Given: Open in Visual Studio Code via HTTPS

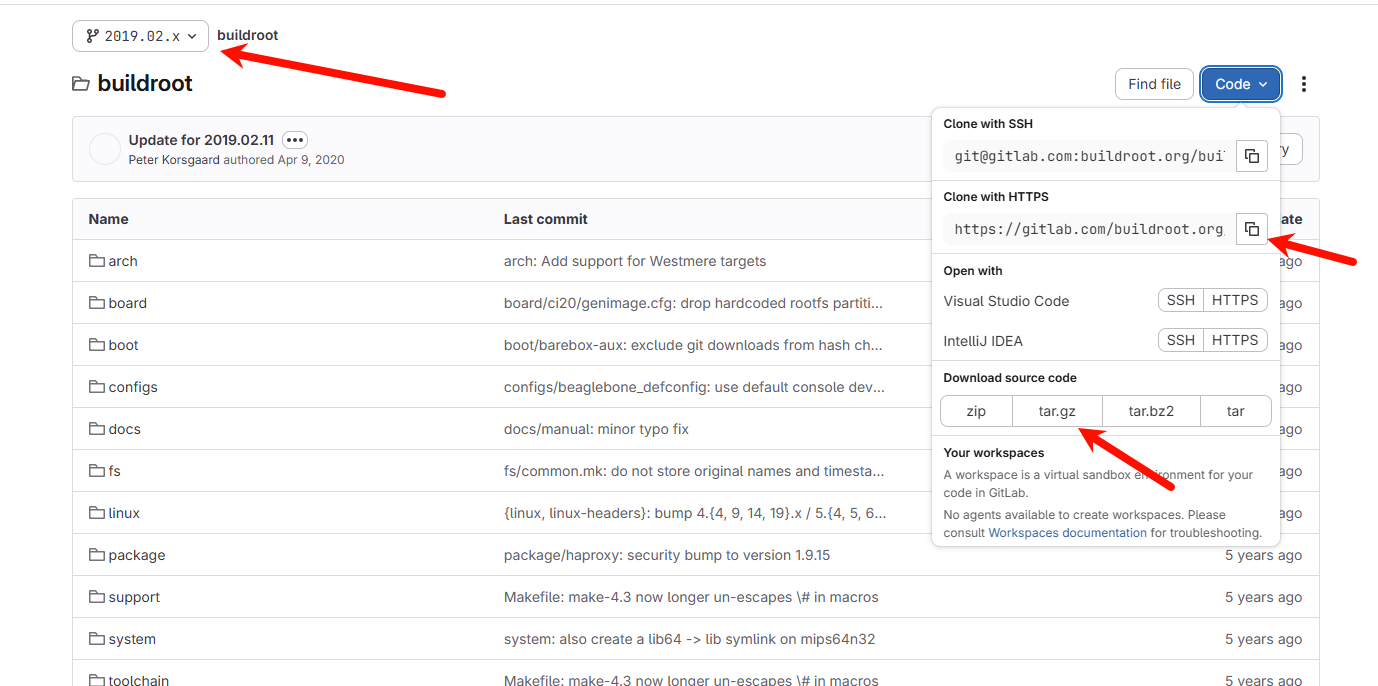Looking at the screenshot, I should (x=1235, y=301).
